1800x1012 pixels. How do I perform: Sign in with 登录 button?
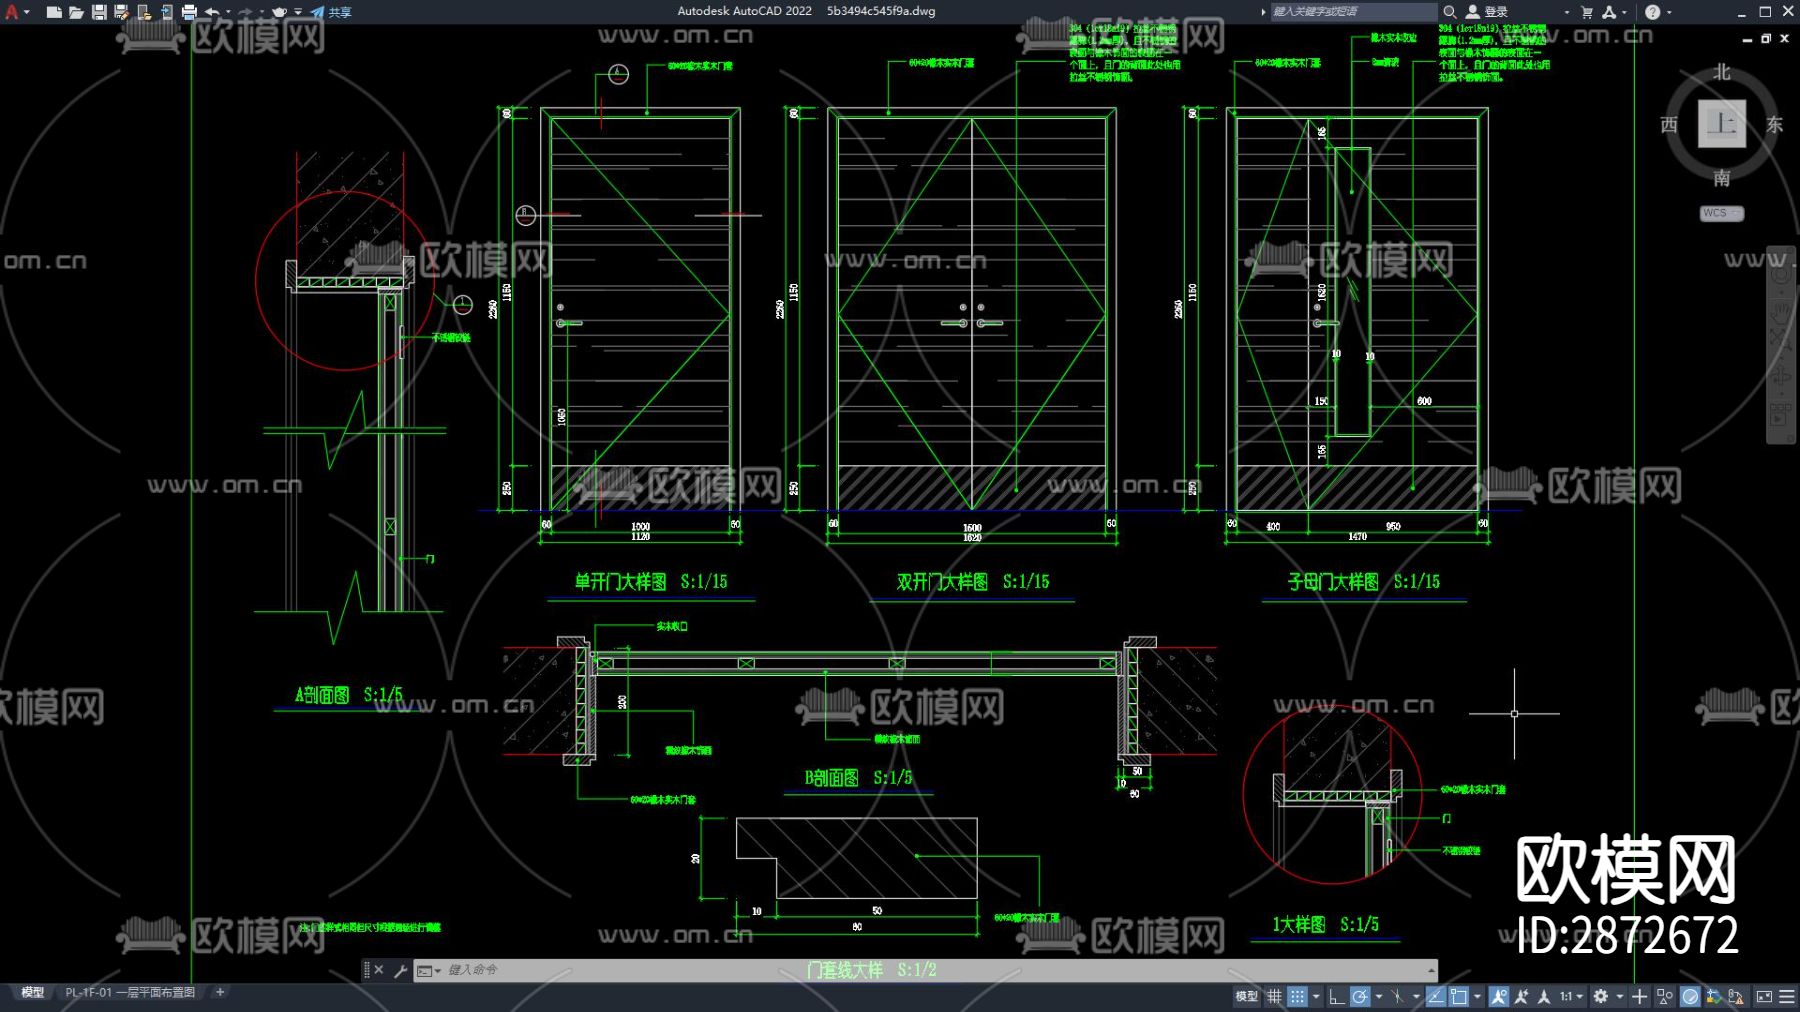click(1487, 12)
